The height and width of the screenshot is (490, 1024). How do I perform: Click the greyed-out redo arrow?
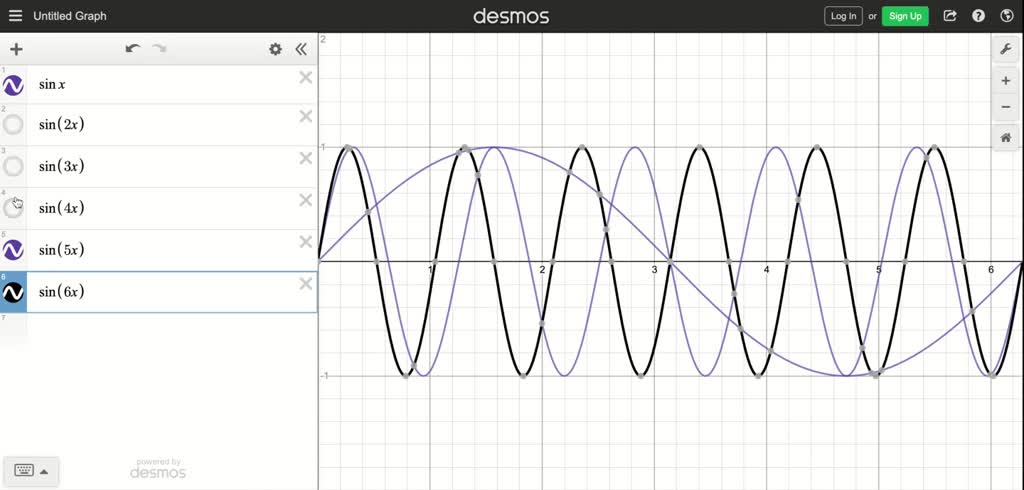(x=159, y=49)
